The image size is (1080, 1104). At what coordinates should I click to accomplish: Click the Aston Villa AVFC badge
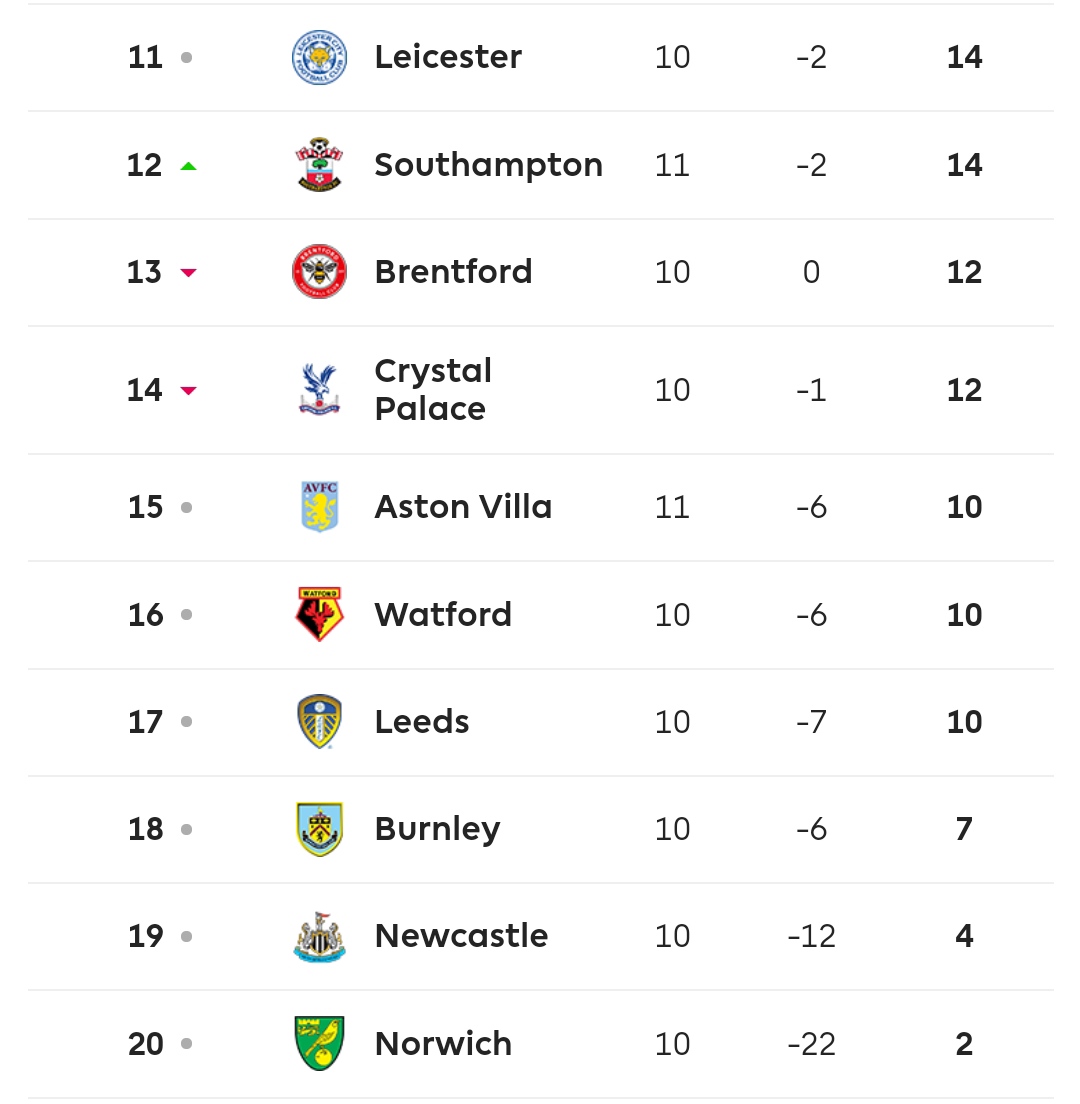(x=319, y=507)
